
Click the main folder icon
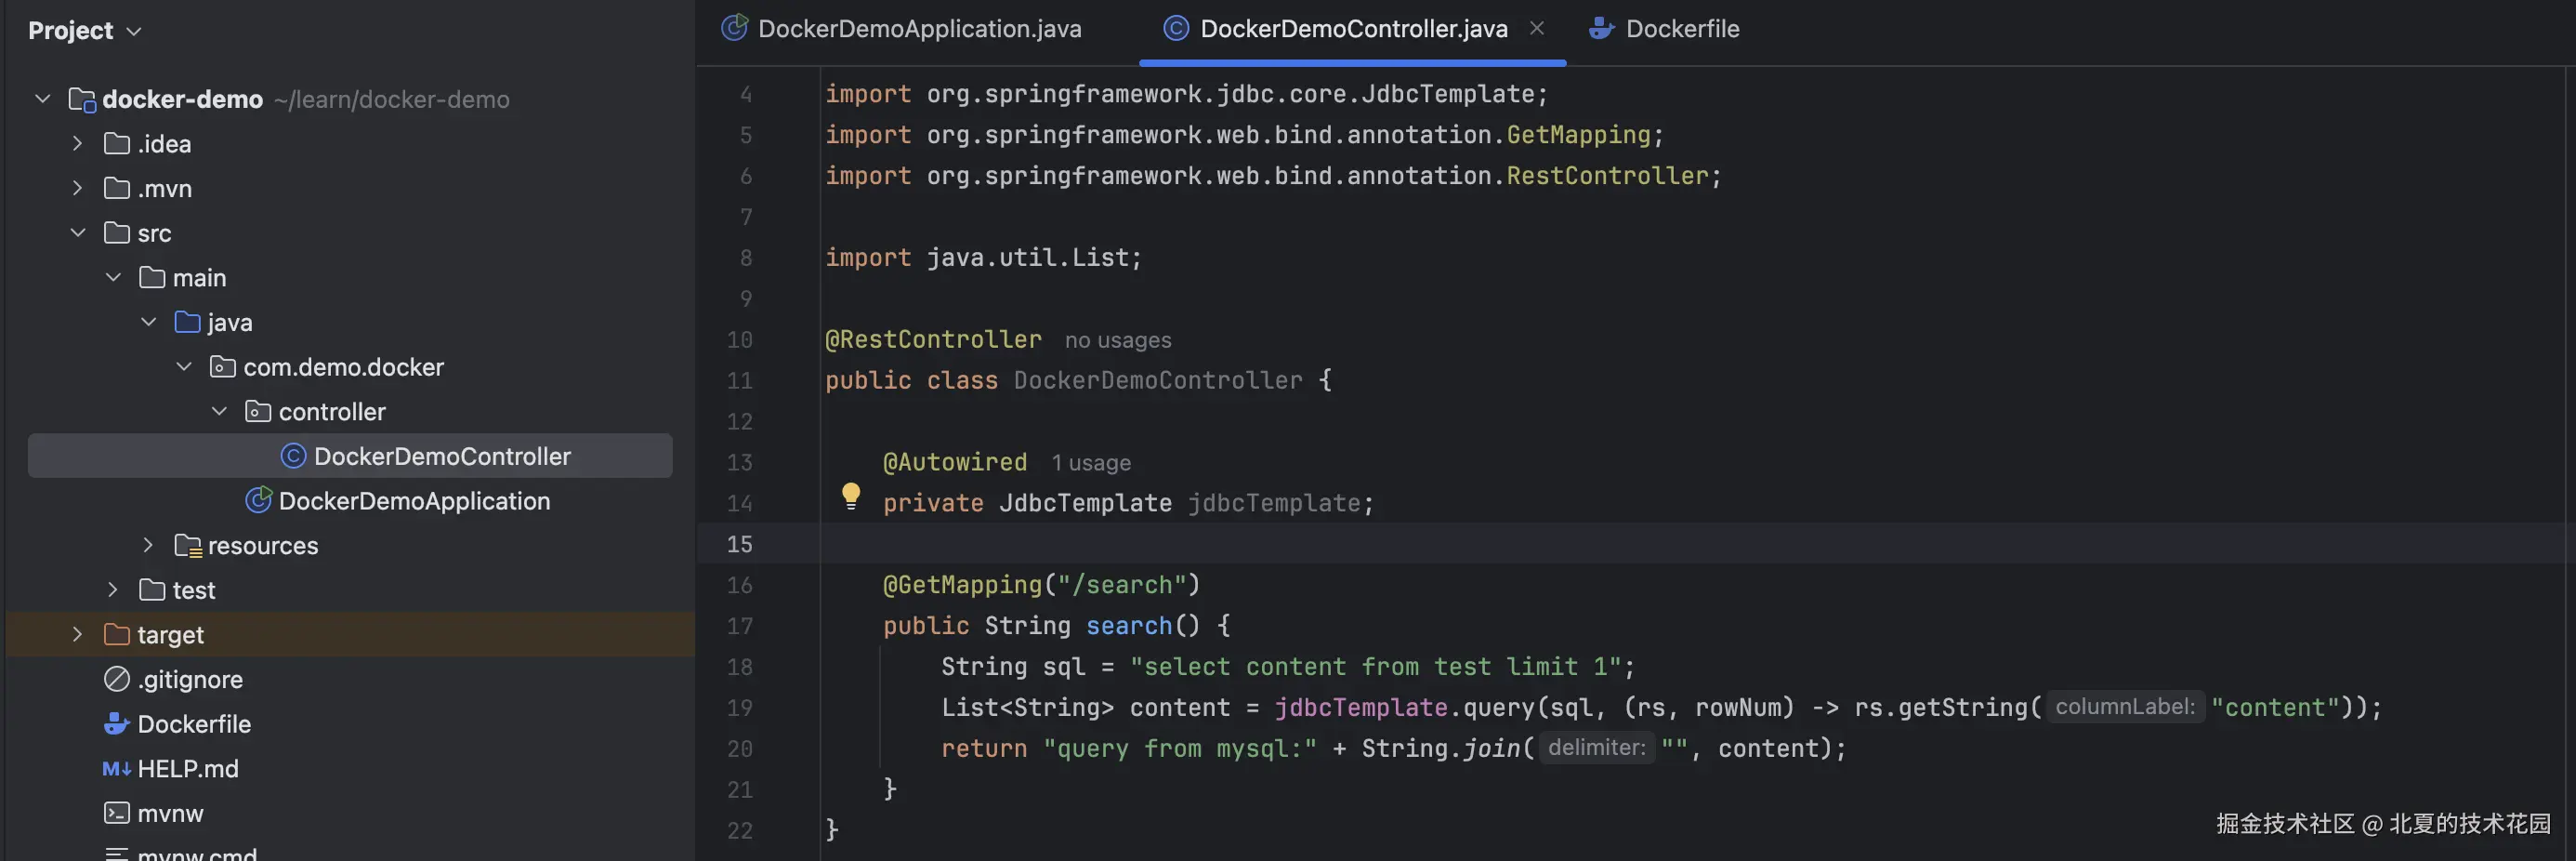[152, 278]
